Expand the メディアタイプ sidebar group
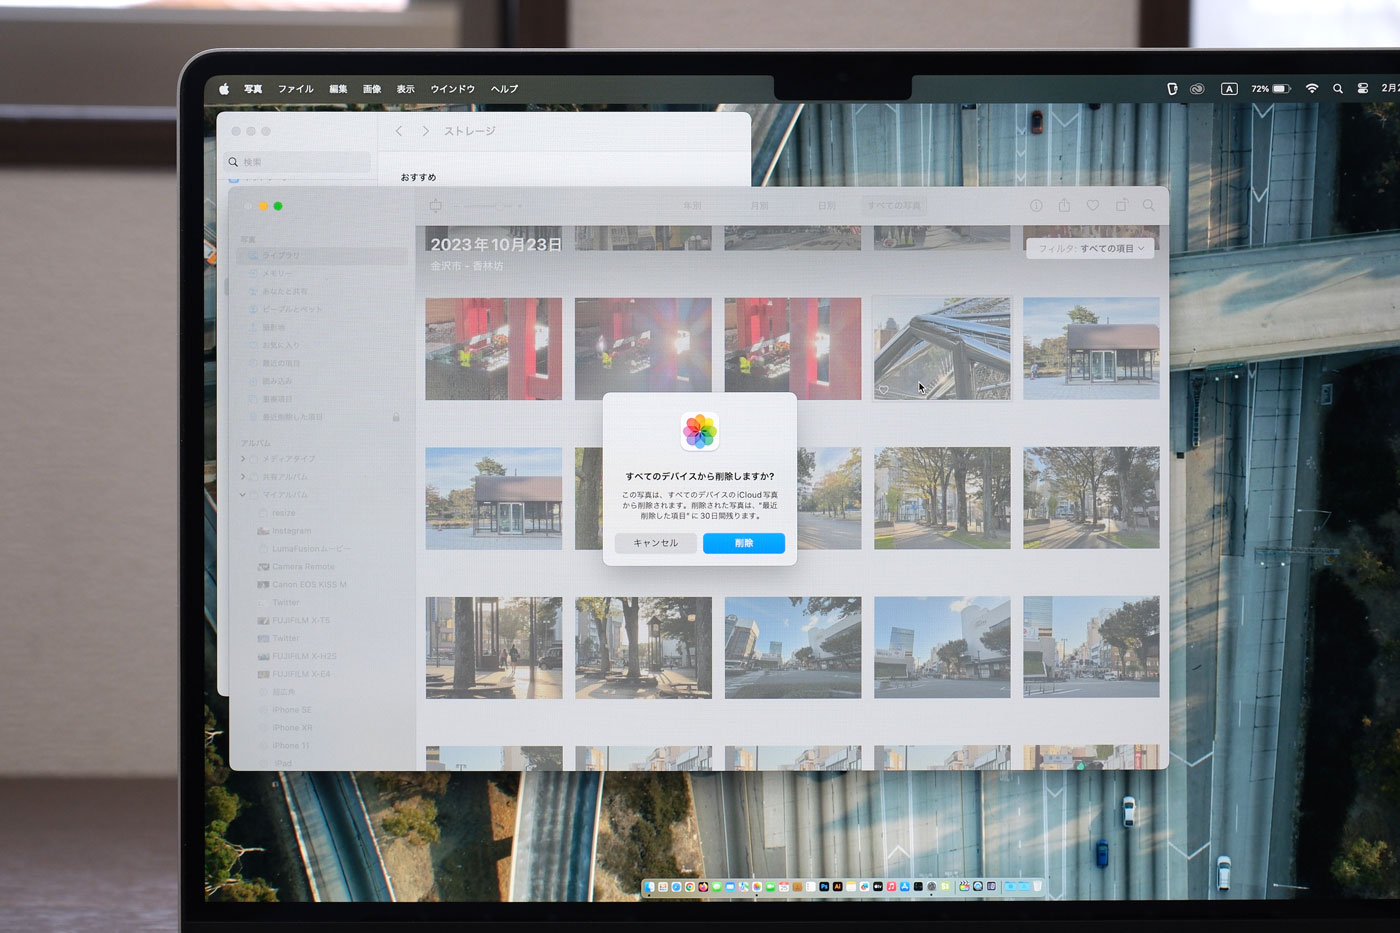 243,459
